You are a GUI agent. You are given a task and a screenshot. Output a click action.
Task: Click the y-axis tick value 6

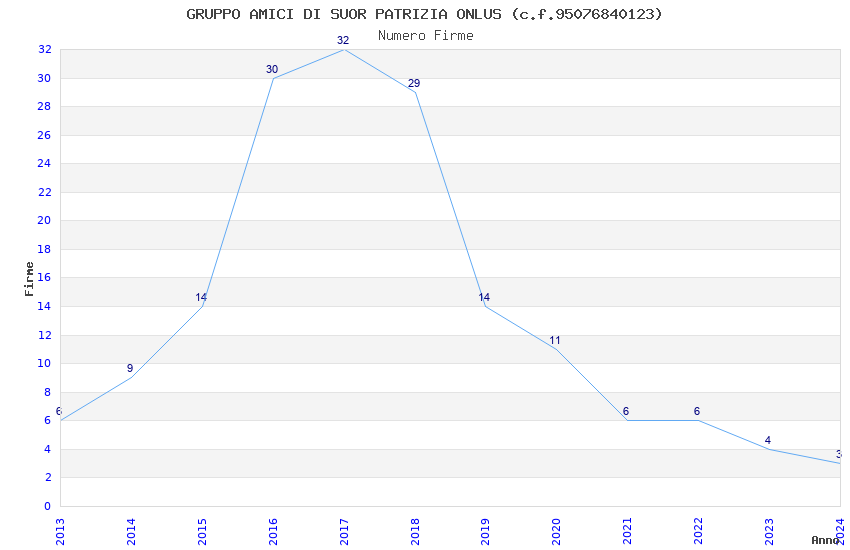48,420
